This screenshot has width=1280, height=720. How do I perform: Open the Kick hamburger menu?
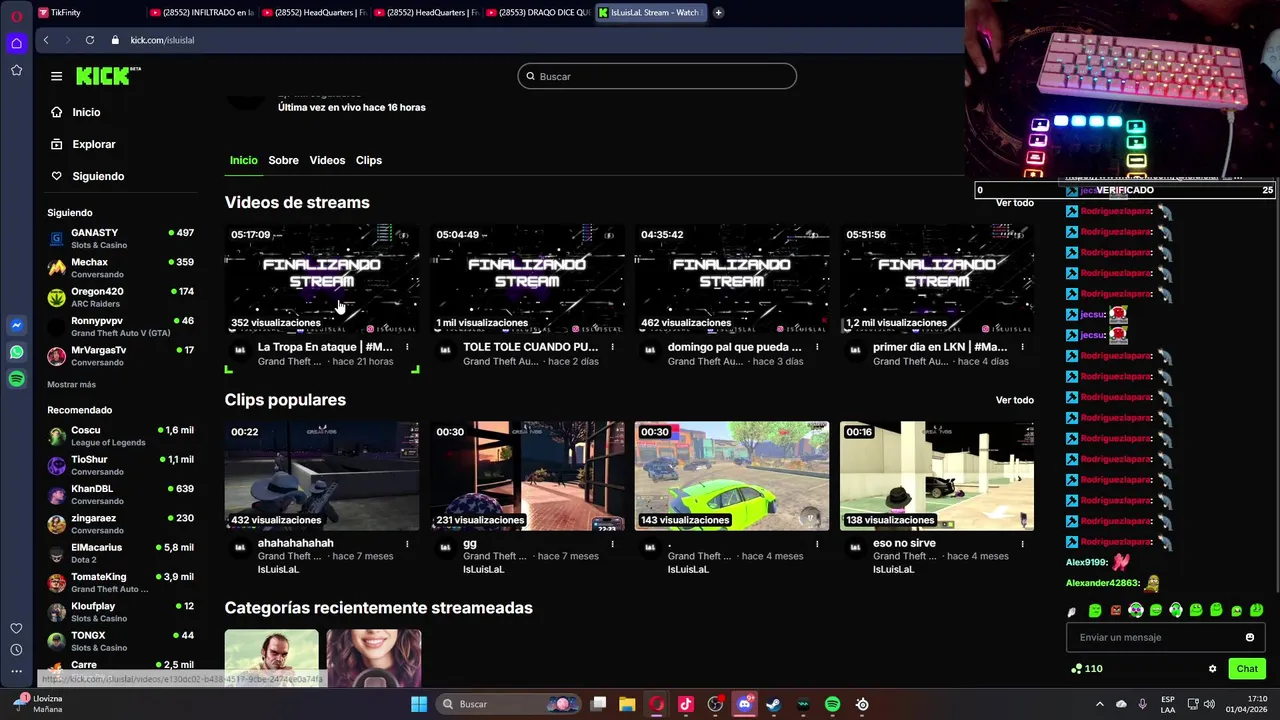[x=56, y=76]
